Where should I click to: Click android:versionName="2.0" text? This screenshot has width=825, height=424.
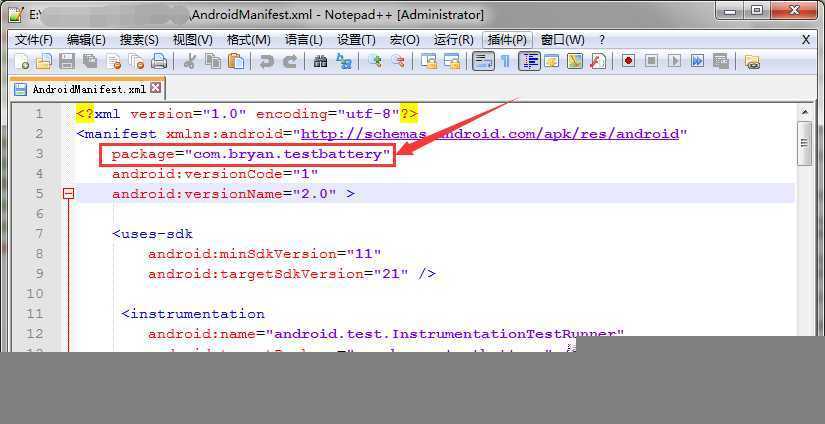tap(224, 194)
